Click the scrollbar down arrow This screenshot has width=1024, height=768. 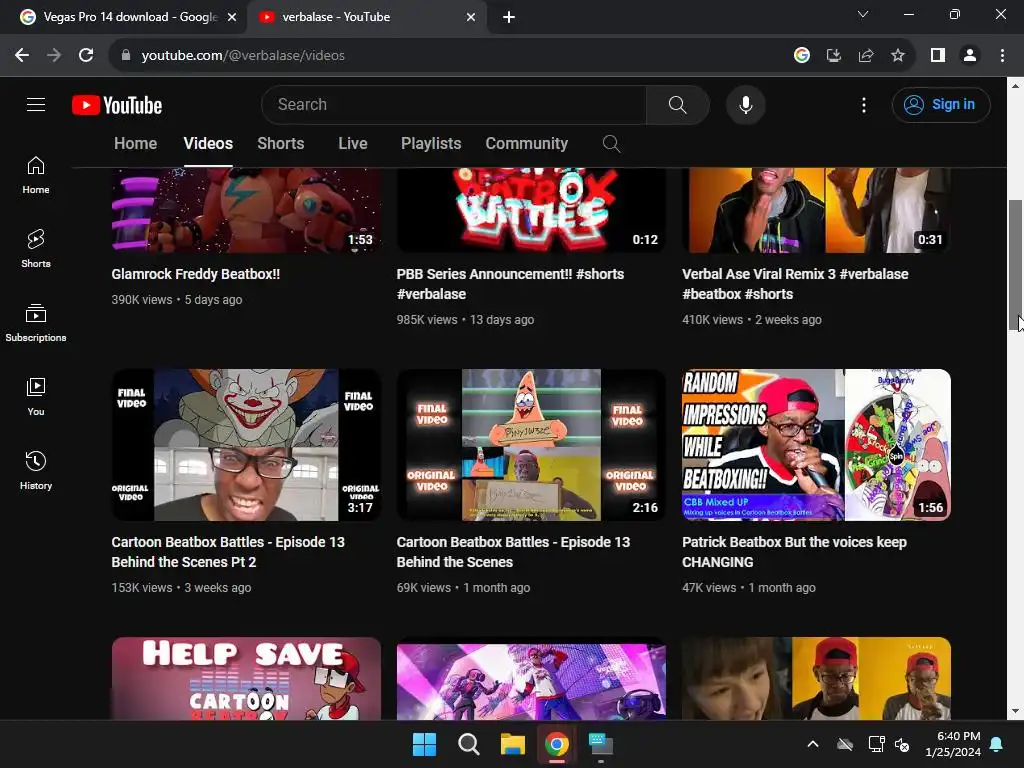pyautogui.click(x=1015, y=712)
